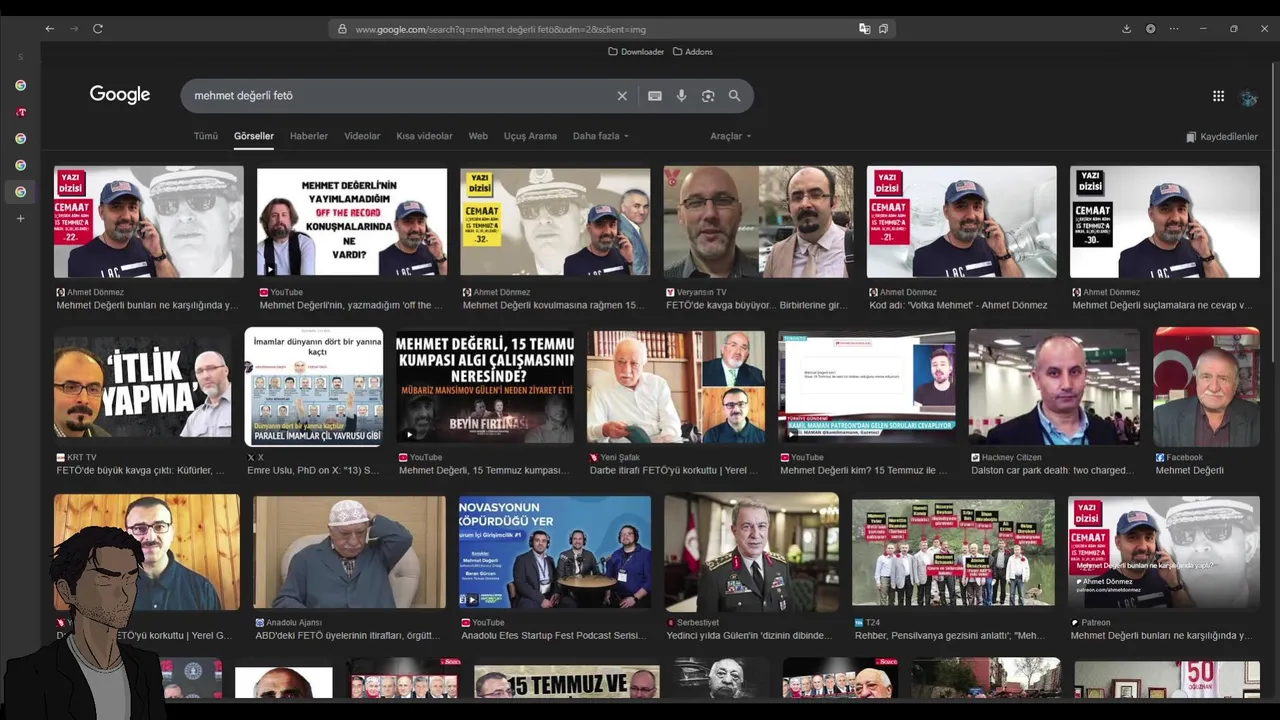The height and width of the screenshot is (720, 1280).
Task: Open the Patreon Ahmet Dönmez thumbnail
Action: coord(1164,552)
